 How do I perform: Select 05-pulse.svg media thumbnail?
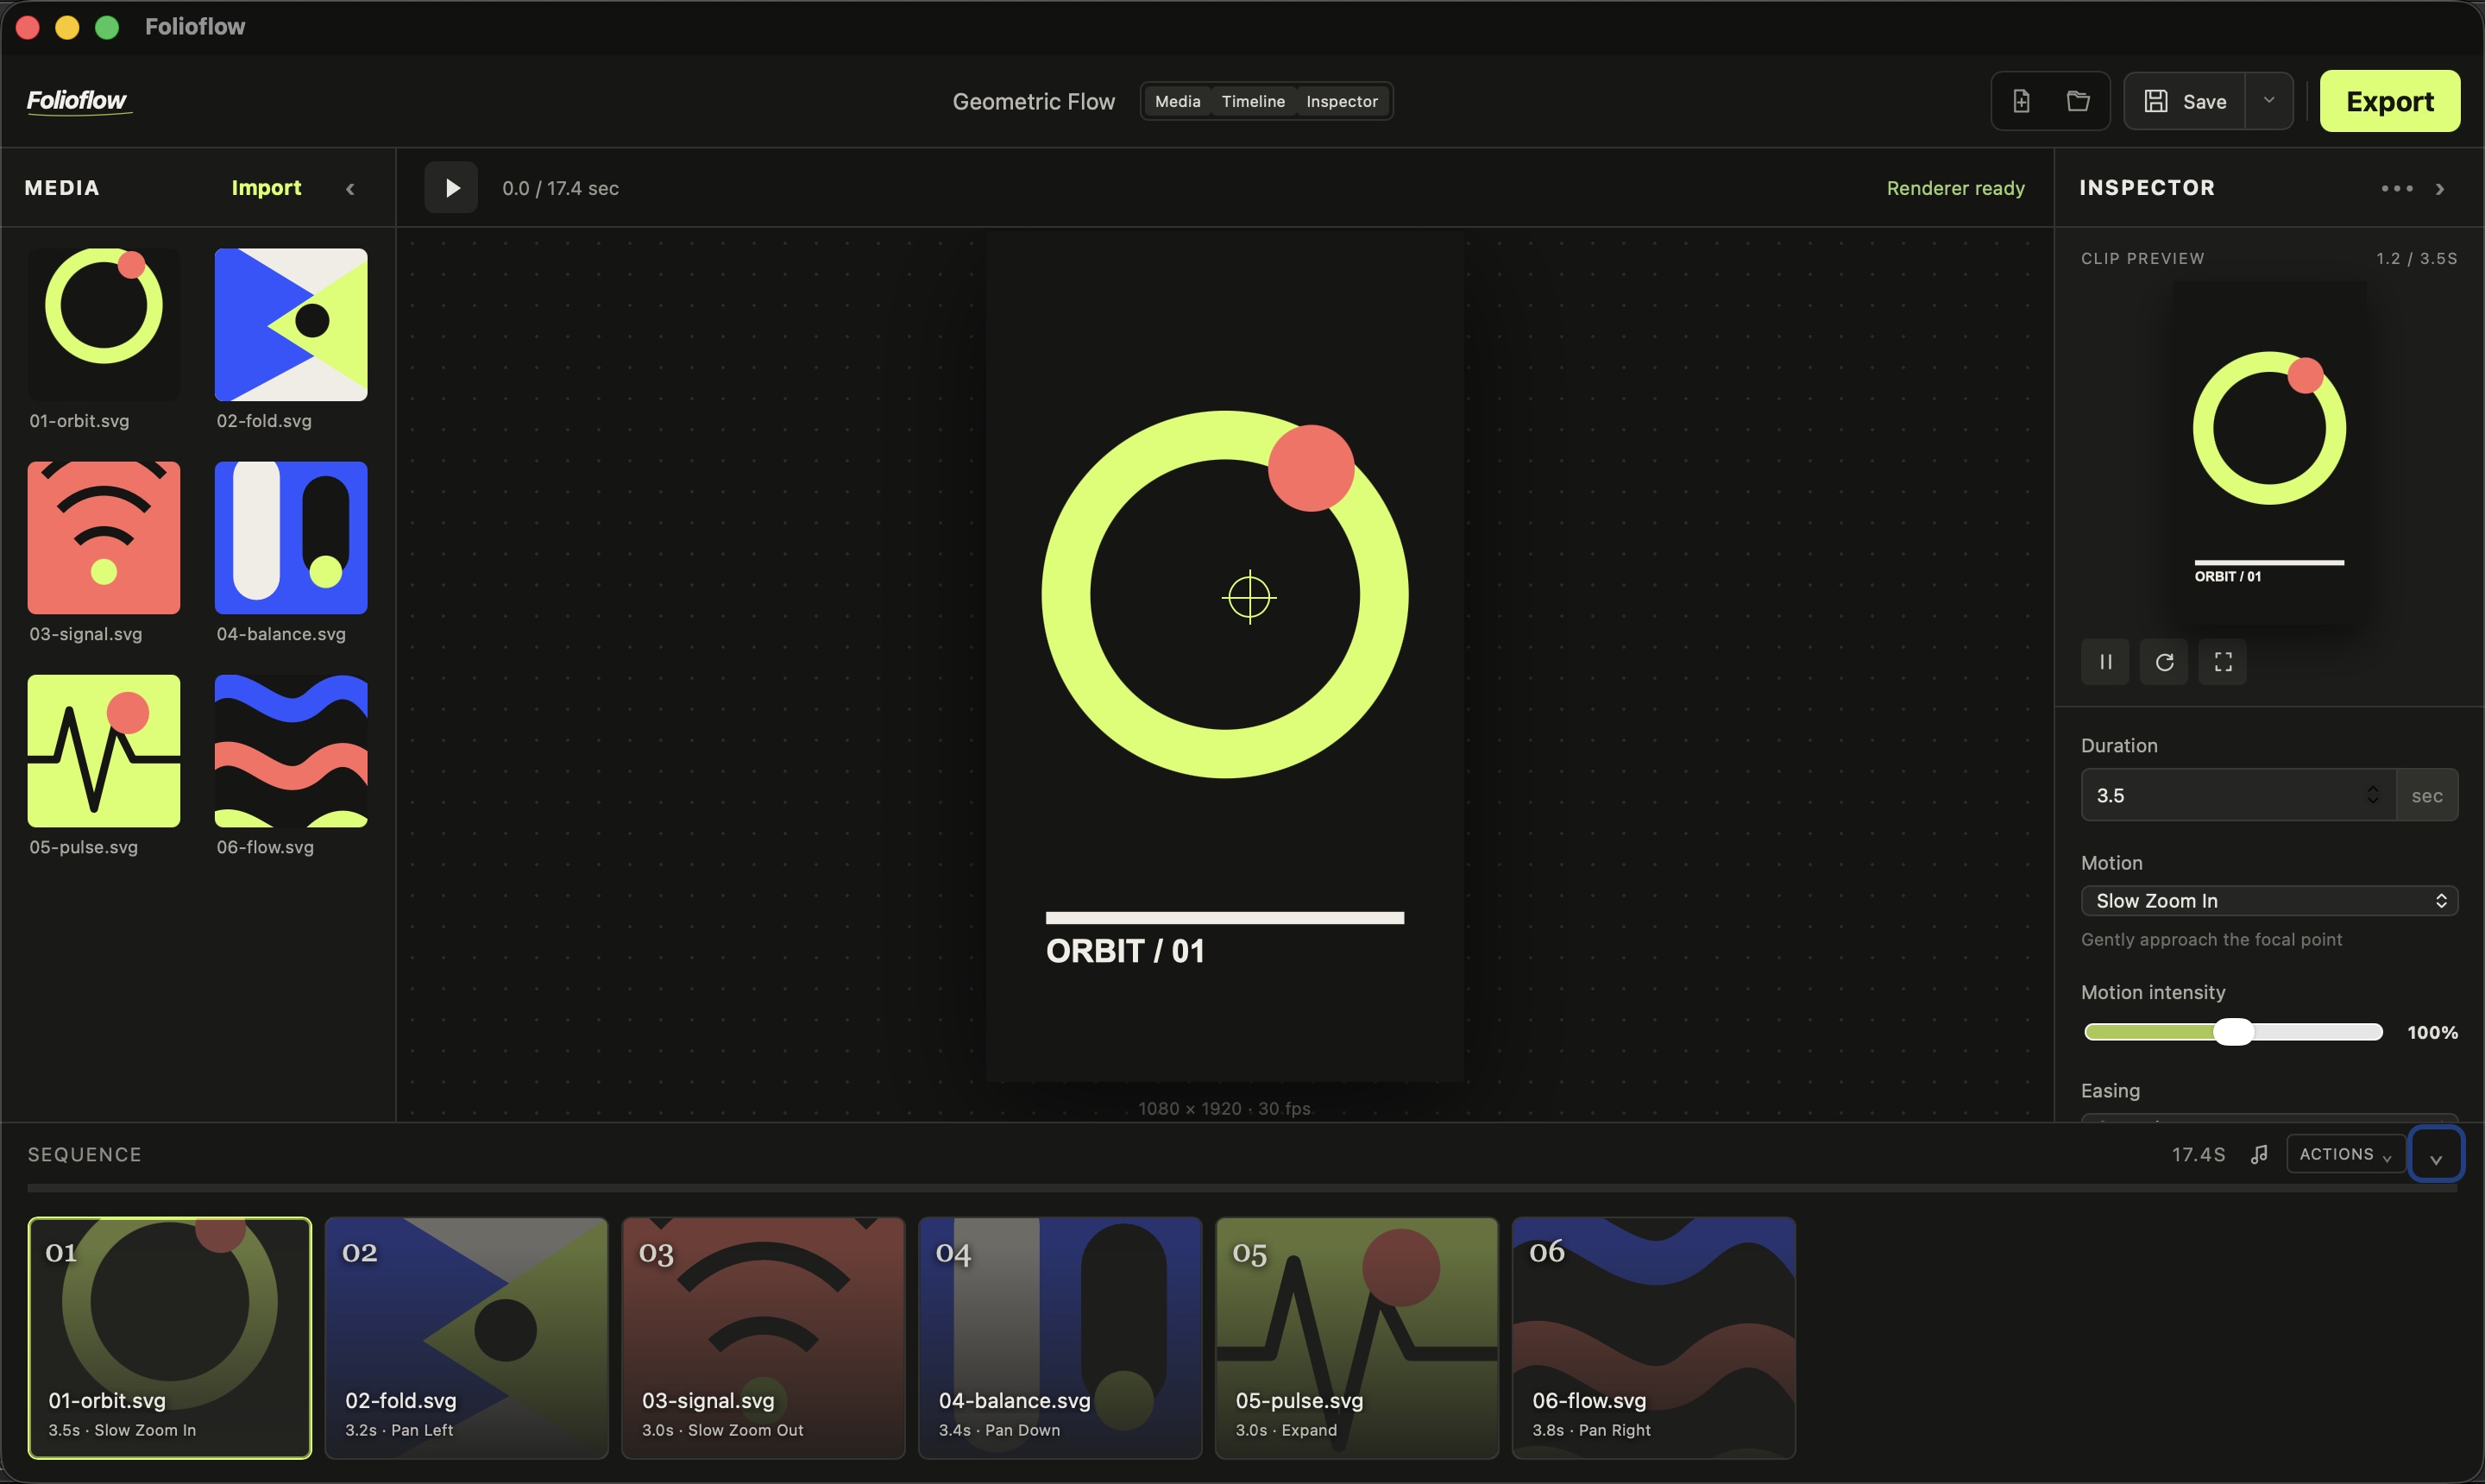(x=104, y=751)
